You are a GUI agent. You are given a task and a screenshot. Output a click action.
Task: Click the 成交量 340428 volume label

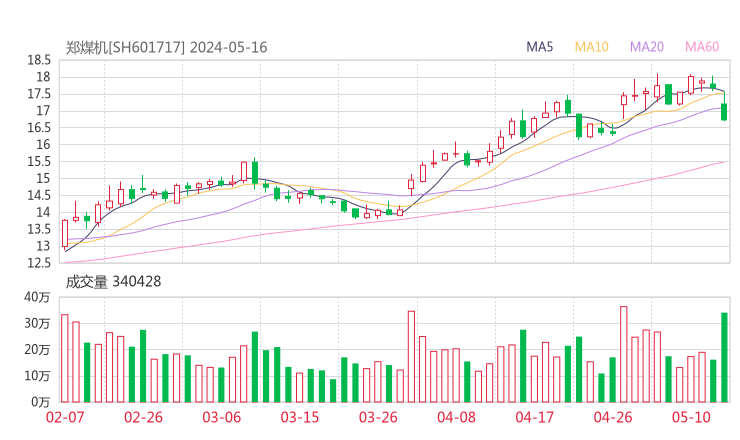pos(113,282)
